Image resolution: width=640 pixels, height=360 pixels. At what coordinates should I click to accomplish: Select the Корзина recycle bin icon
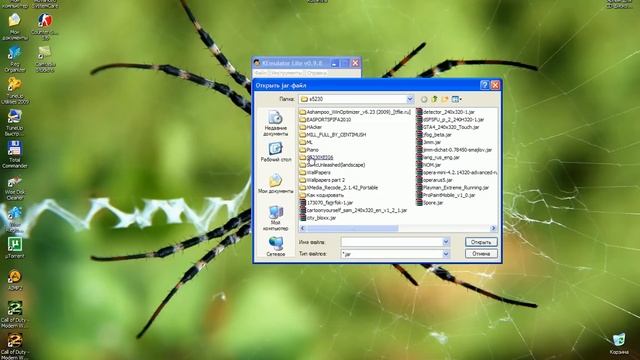(x=619, y=344)
